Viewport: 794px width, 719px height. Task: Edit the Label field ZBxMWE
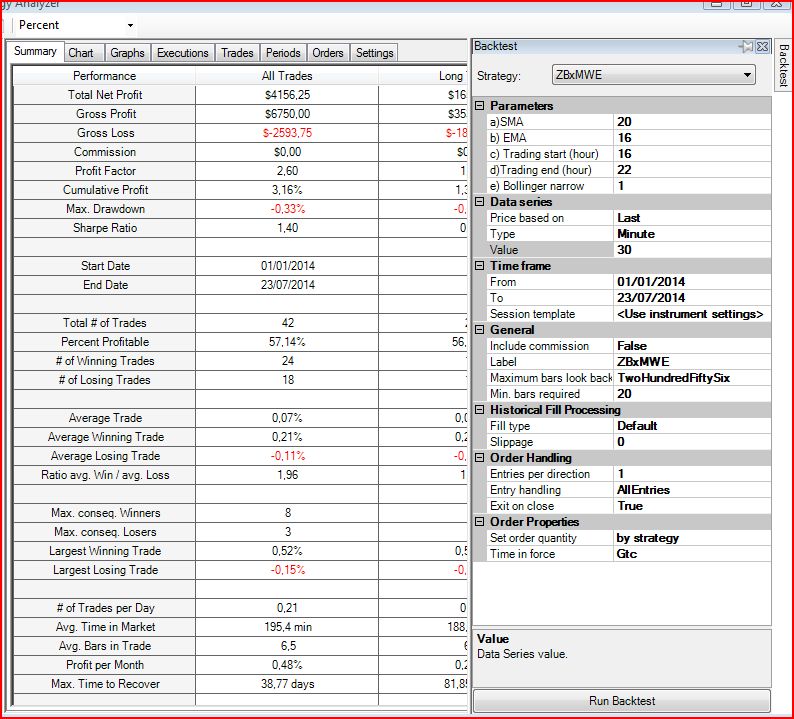pyautogui.click(x=692, y=362)
